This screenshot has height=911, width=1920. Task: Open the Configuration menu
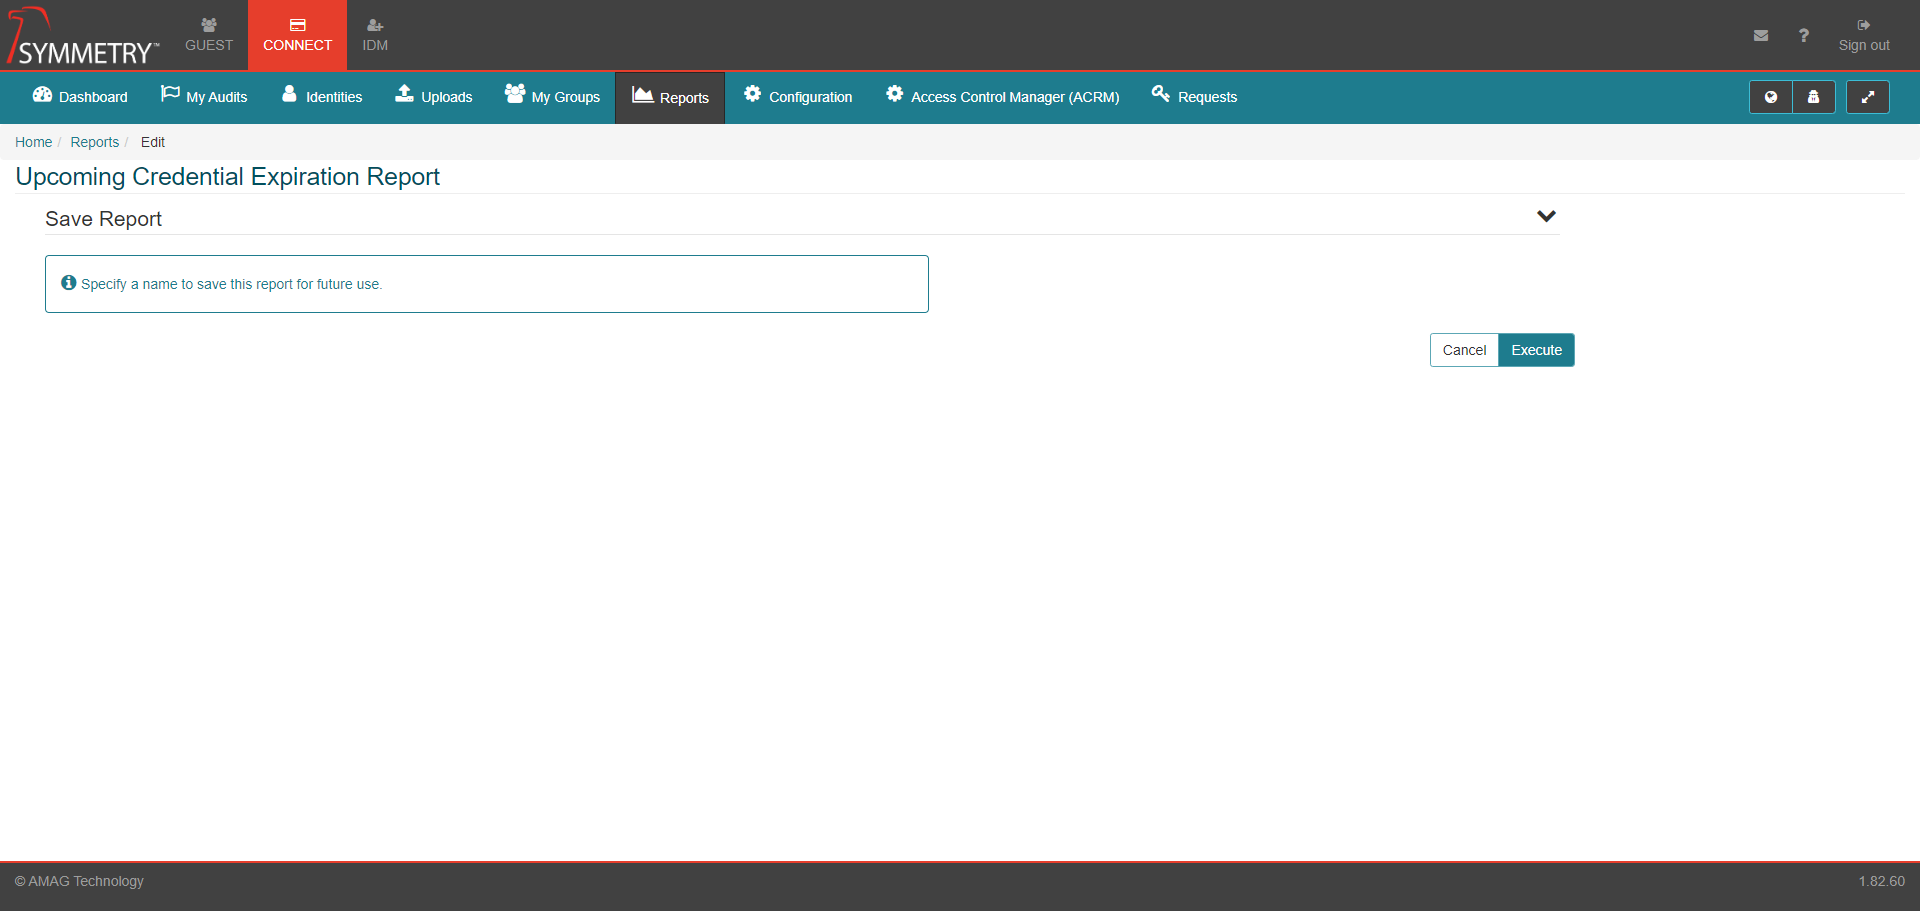click(x=798, y=97)
